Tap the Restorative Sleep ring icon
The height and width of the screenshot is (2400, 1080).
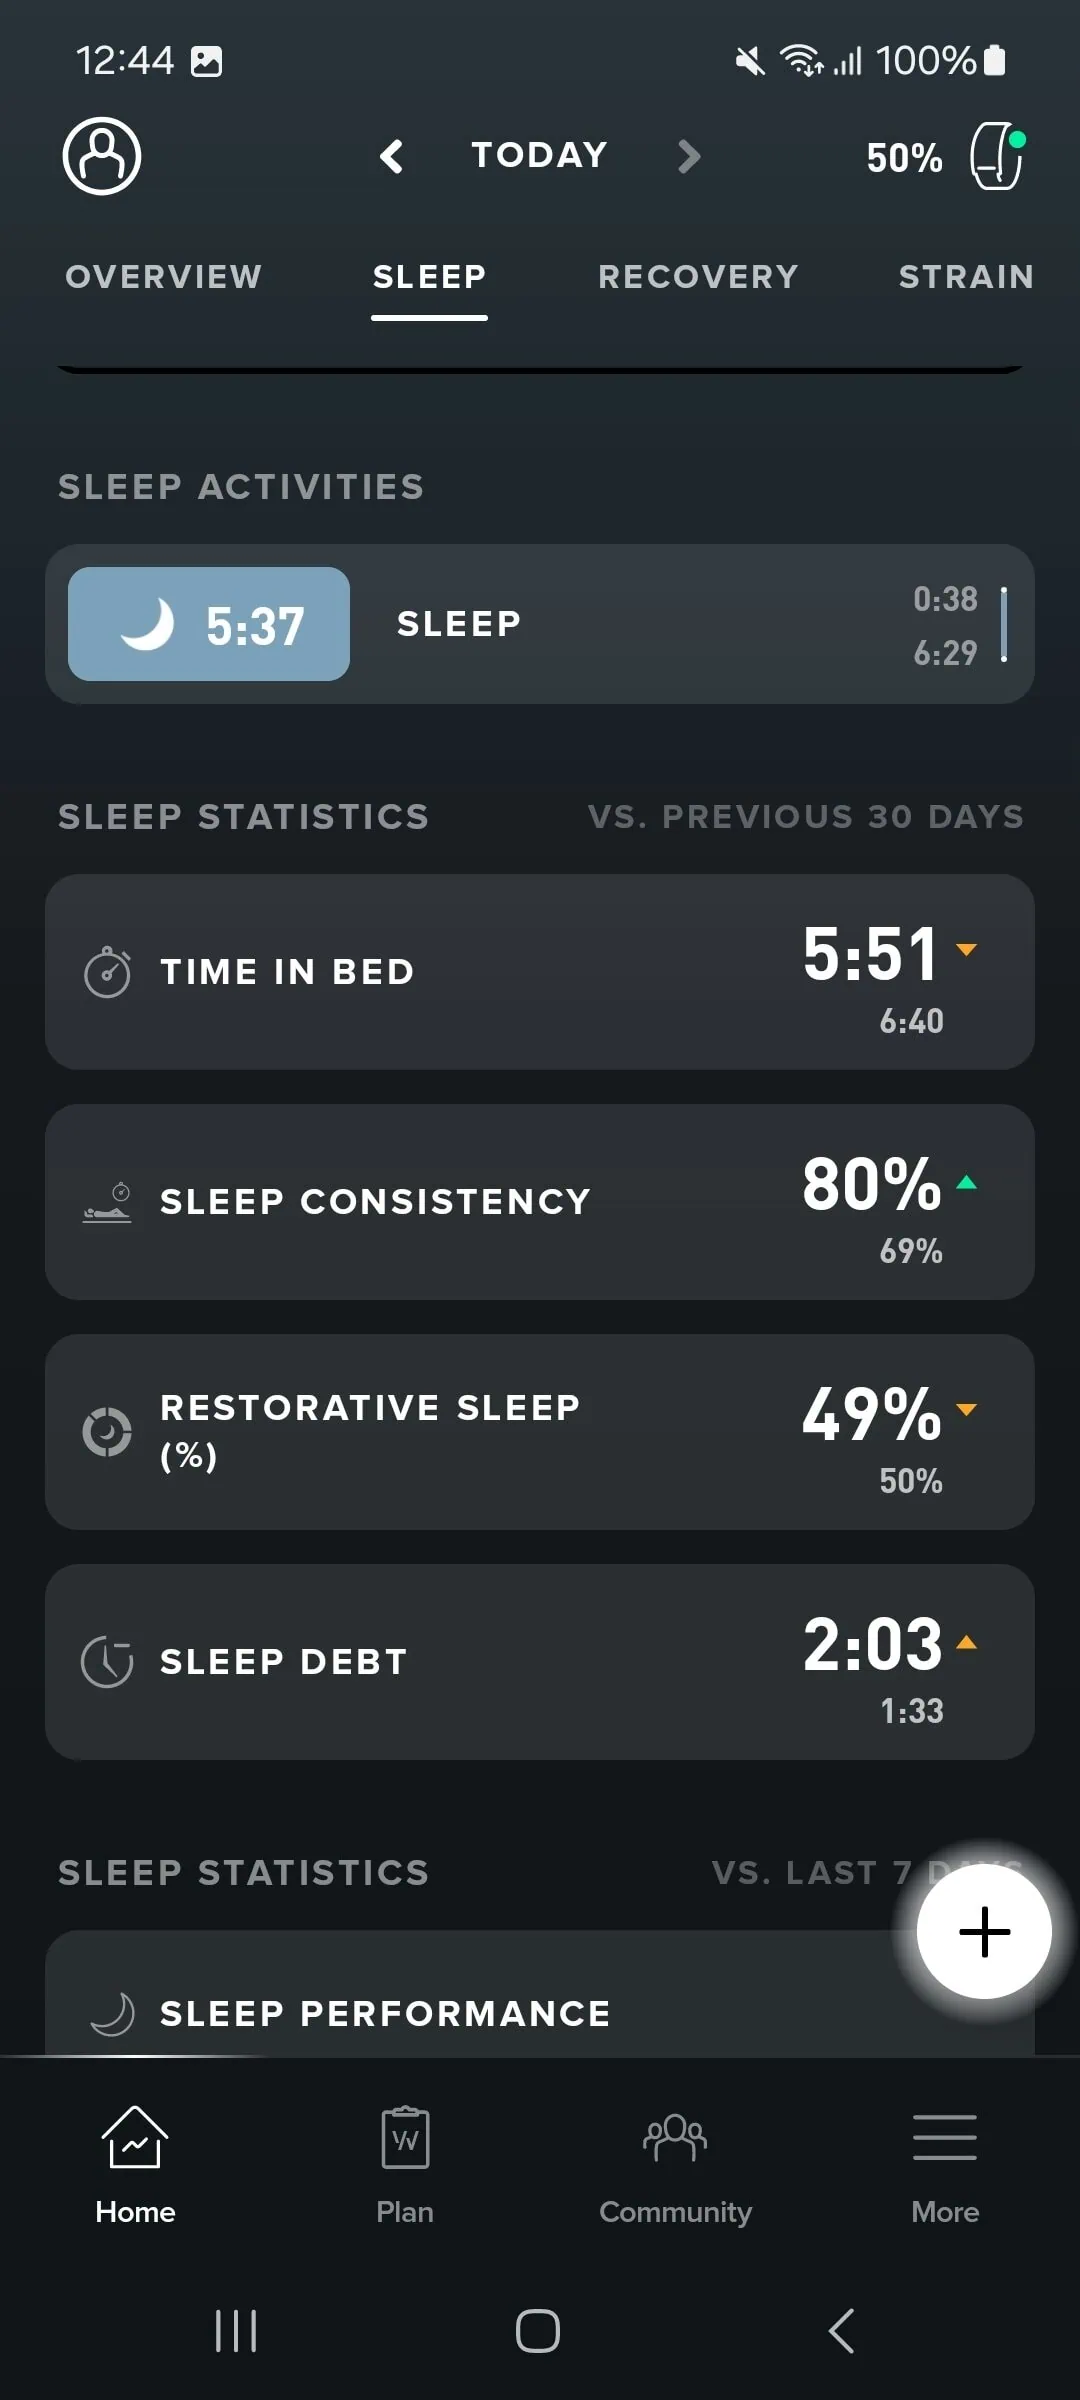tap(107, 1432)
